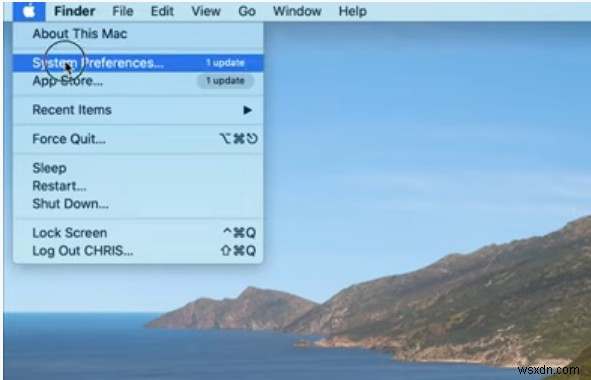Select Shut Down… option
Screen dimensions: 591x380
click(138, 204)
